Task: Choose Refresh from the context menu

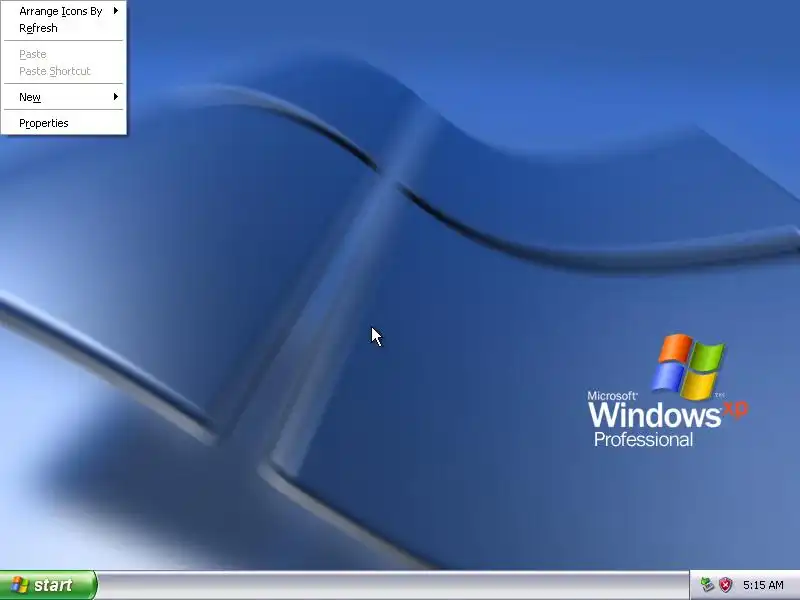Action: (x=64, y=28)
